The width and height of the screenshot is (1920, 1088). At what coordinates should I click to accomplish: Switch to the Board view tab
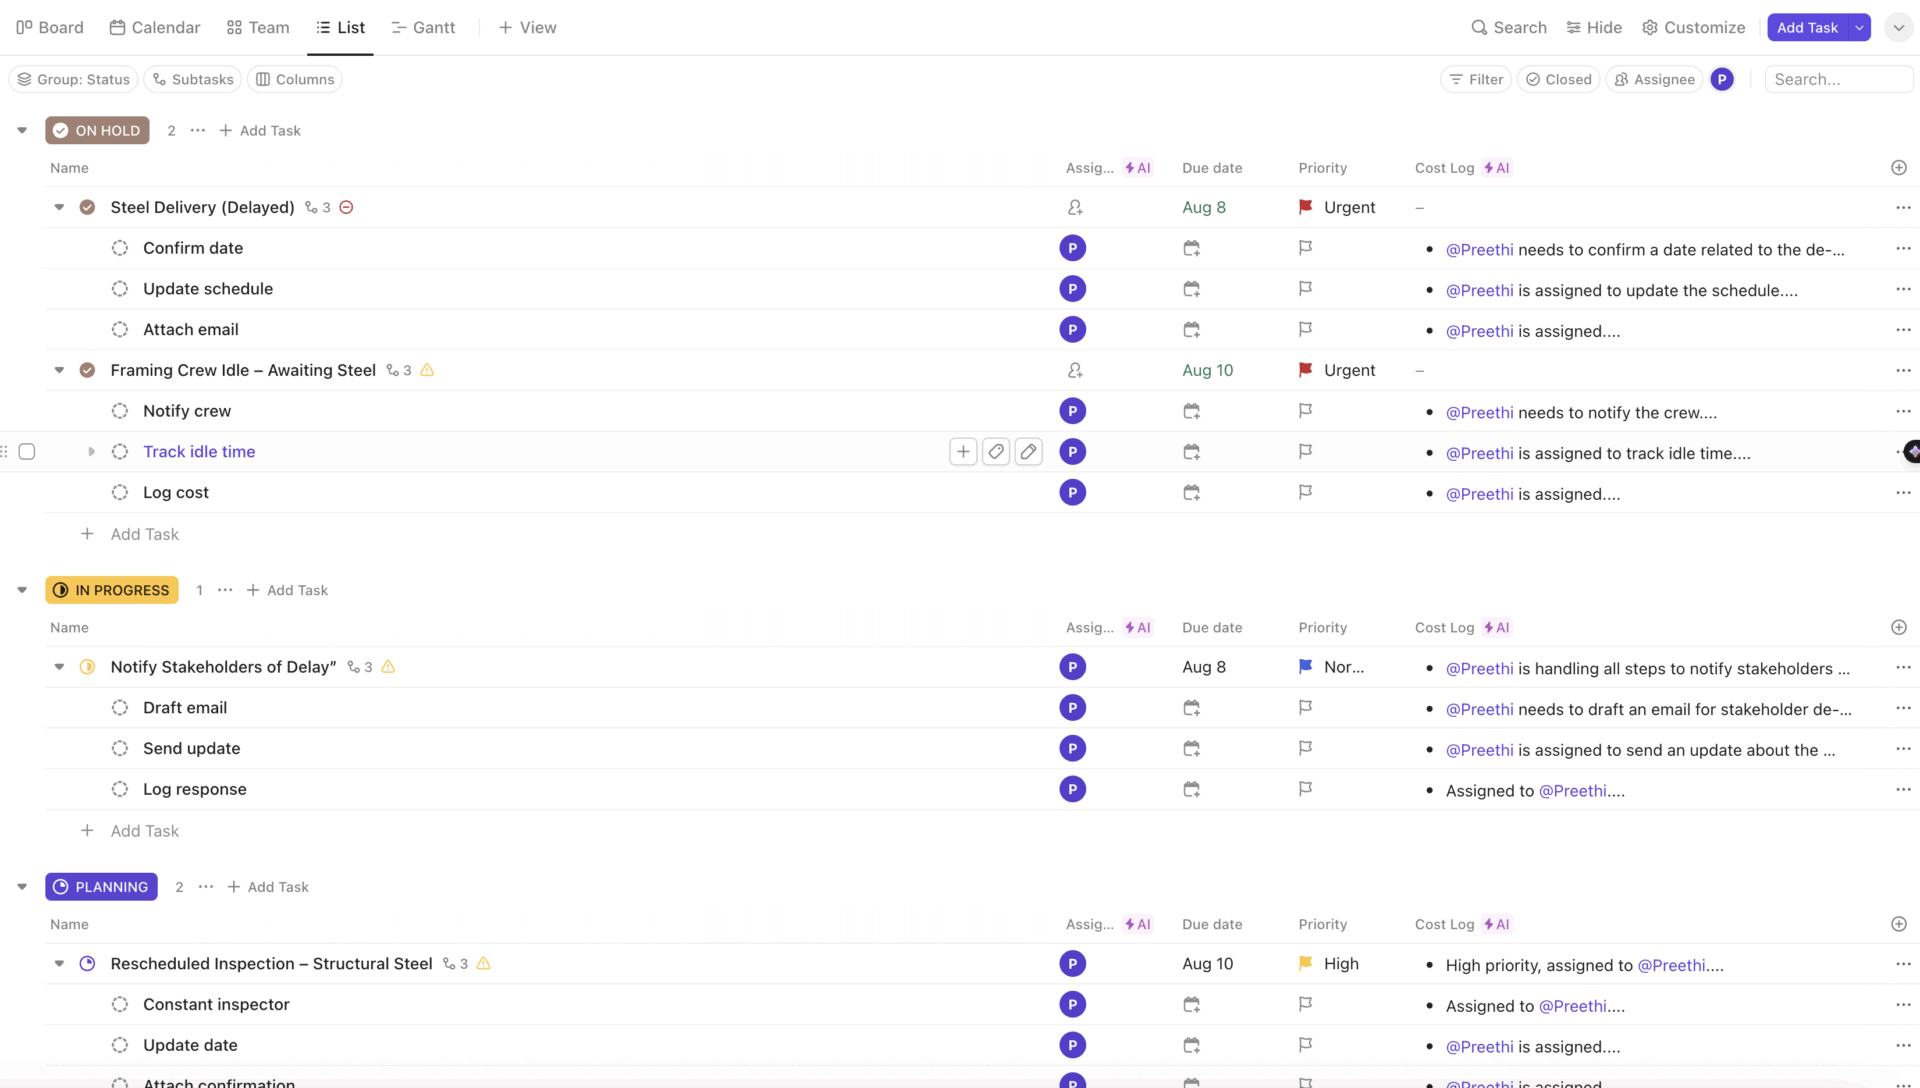pos(50,27)
